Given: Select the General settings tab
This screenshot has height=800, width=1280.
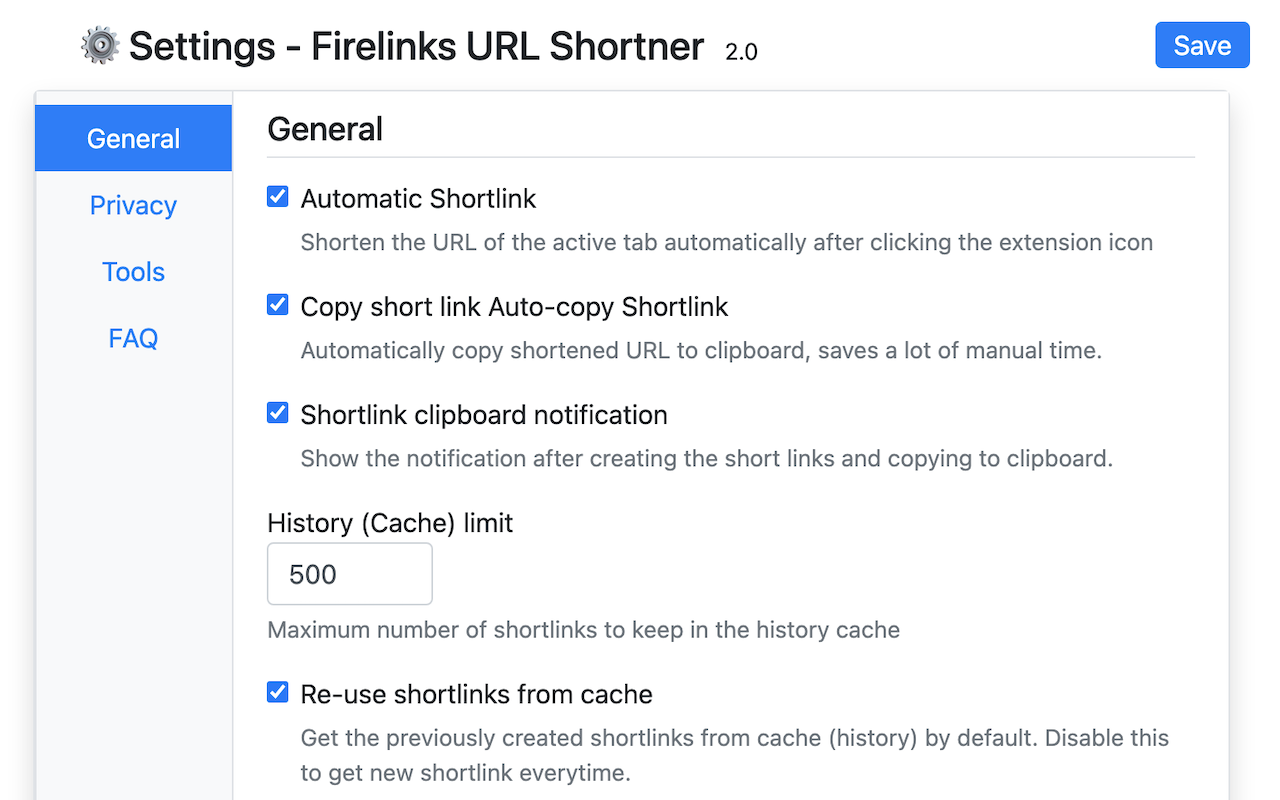Looking at the screenshot, I should pyautogui.click(x=133, y=138).
